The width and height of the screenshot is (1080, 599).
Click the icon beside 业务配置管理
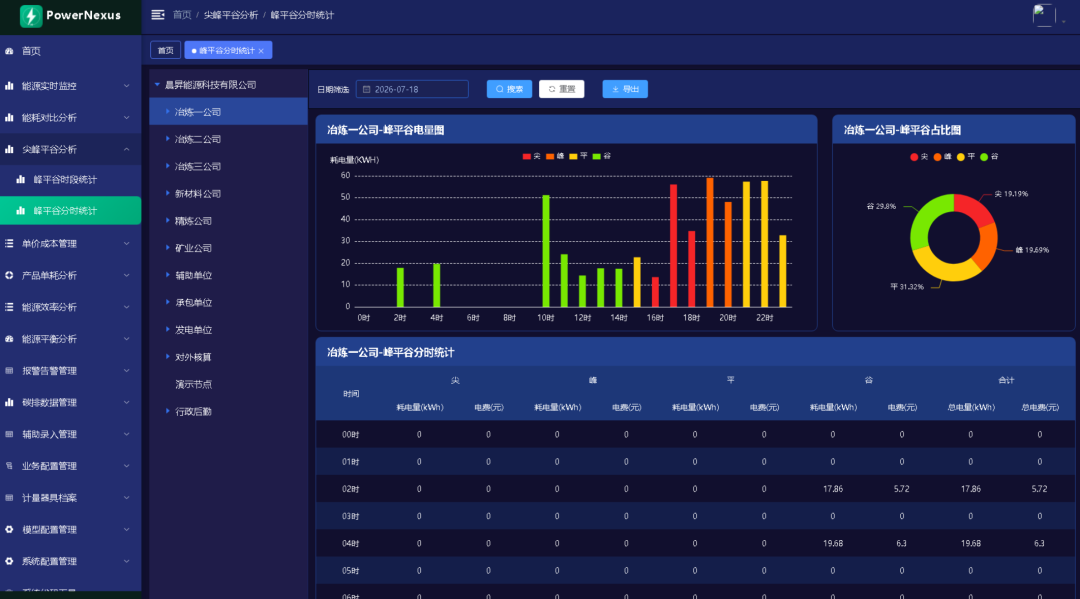pyautogui.click(x=10, y=466)
